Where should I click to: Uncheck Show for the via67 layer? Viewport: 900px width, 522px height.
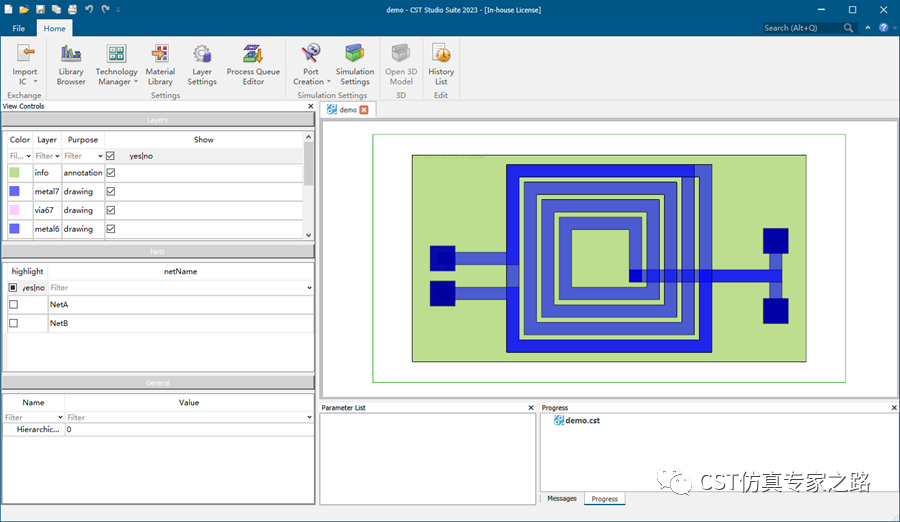pos(111,210)
